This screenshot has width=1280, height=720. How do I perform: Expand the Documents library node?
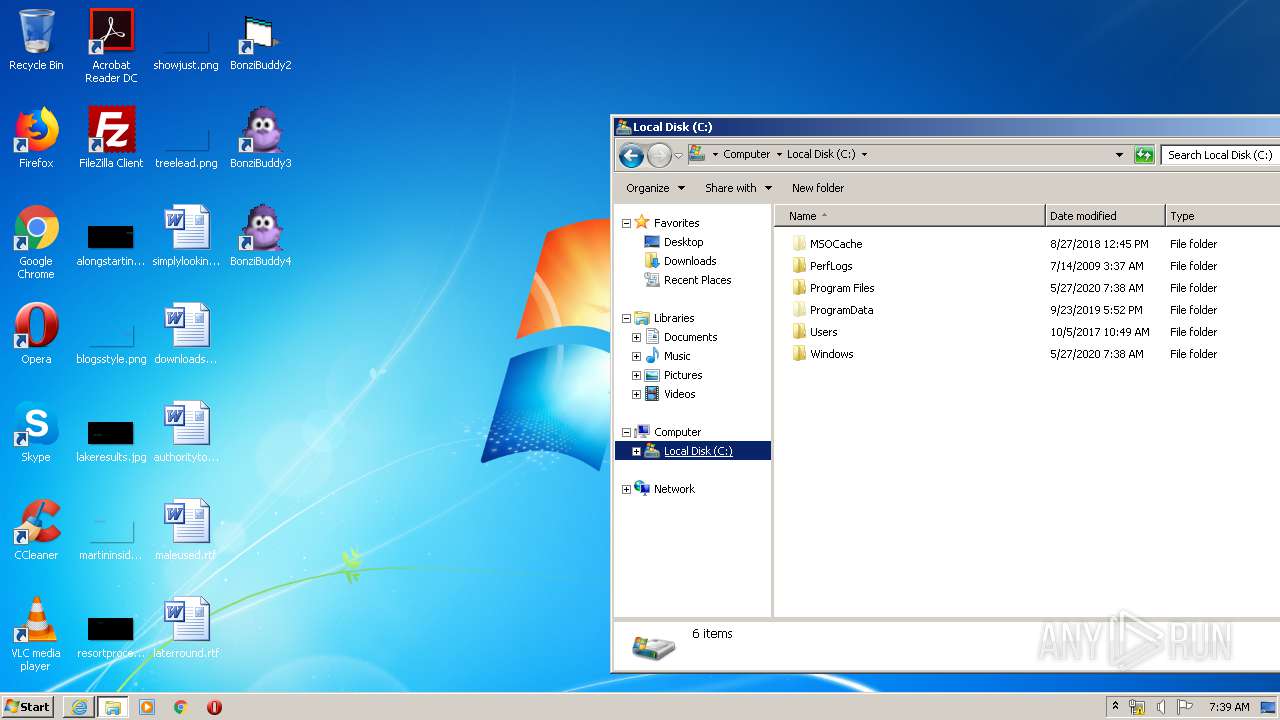(636, 337)
